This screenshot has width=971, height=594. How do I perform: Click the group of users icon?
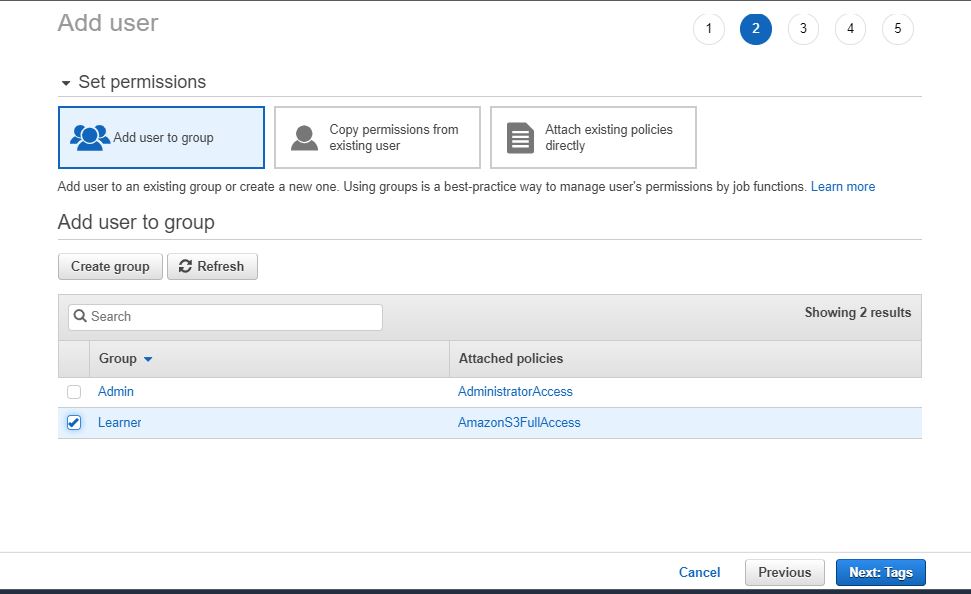[x=90, y=137]
